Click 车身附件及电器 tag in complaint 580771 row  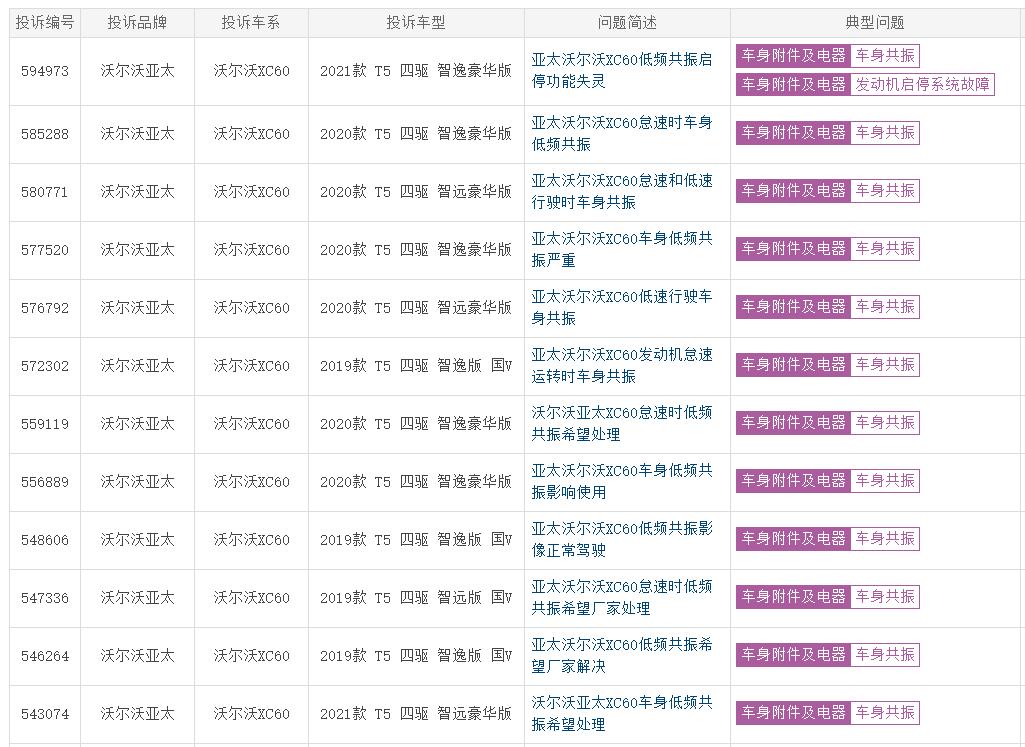tap(793, 191)
